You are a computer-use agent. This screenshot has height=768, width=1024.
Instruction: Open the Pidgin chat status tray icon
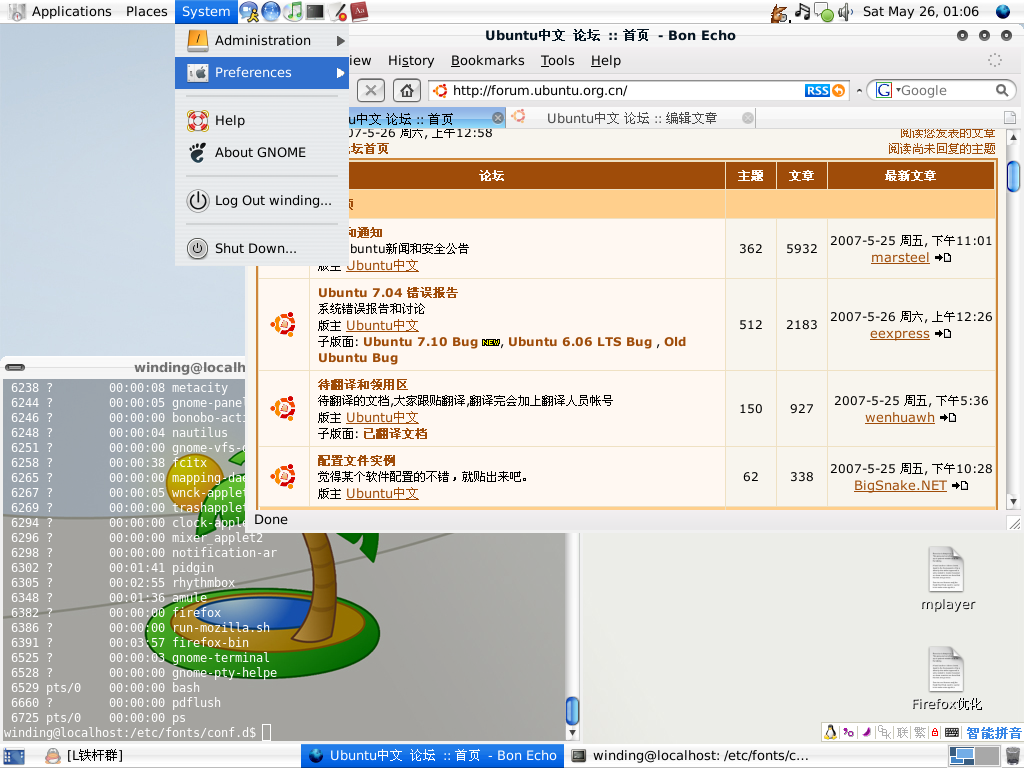click(x=825, y=12)
